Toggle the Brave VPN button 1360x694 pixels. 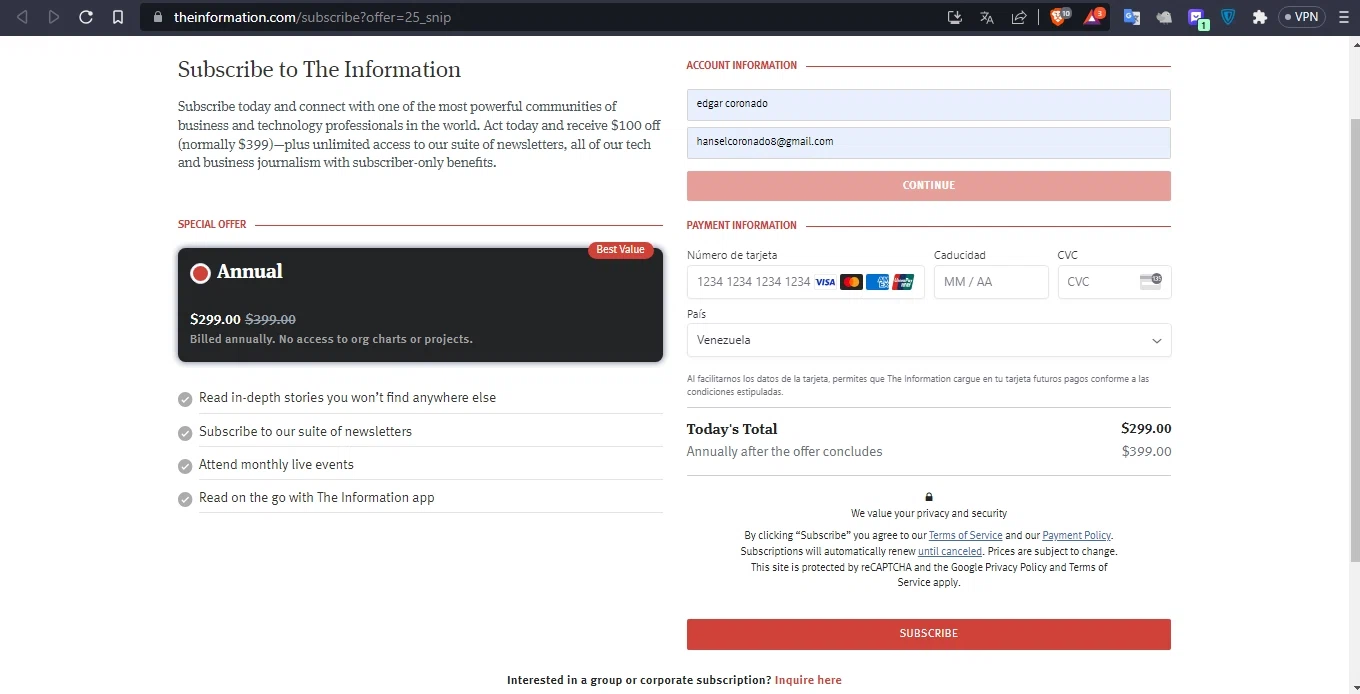point(1302,17)
